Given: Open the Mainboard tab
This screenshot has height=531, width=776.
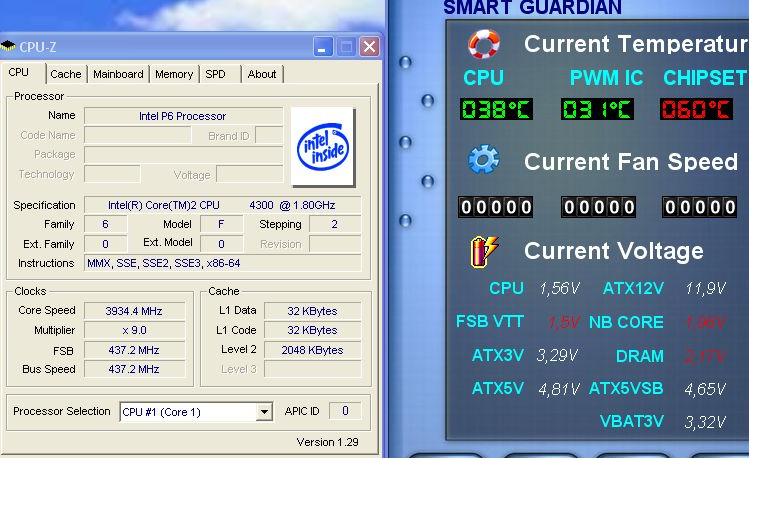Looking at the screenshot, I should 118,74.
